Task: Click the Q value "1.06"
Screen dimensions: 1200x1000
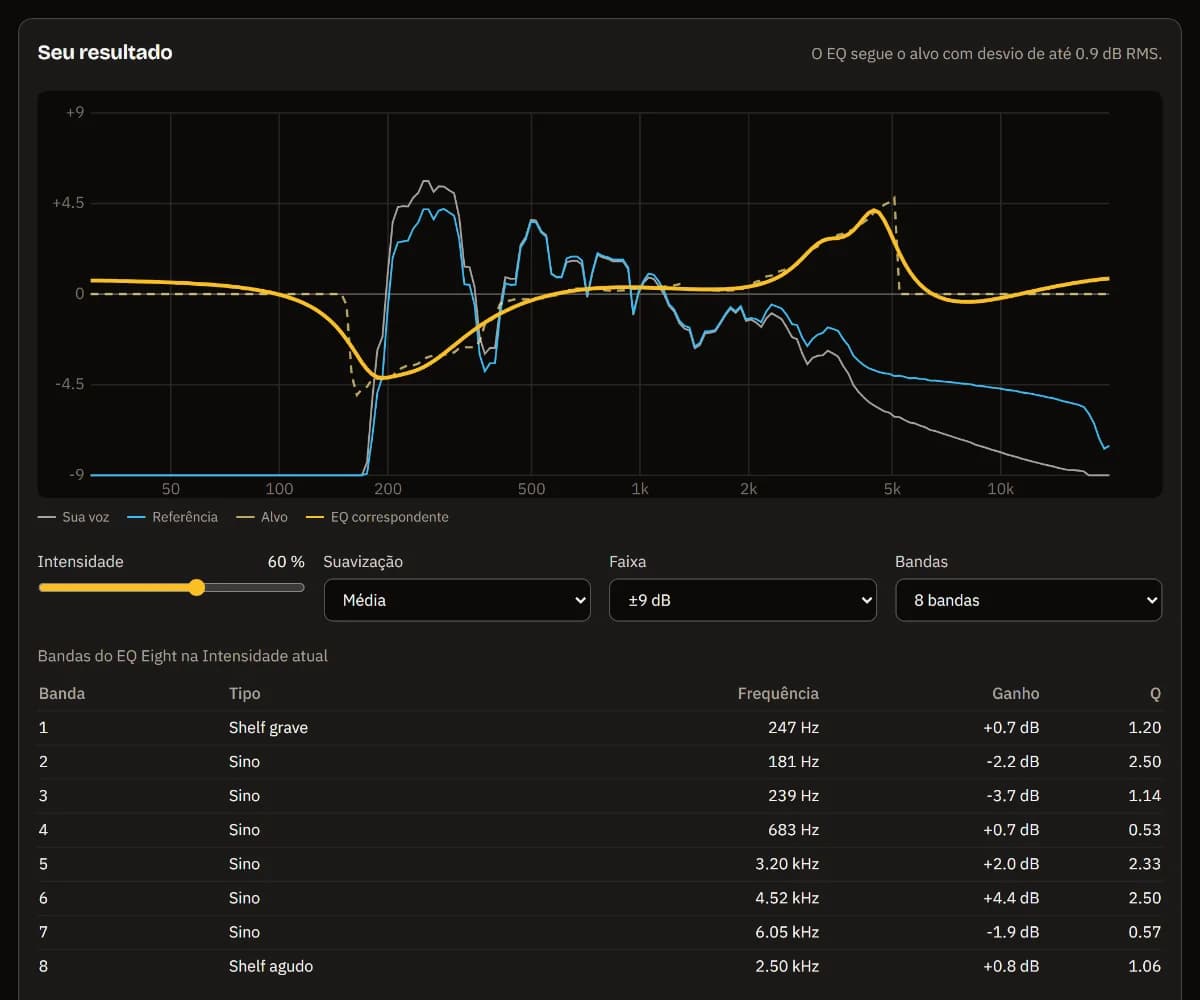Action: (x=1145, y=965)
